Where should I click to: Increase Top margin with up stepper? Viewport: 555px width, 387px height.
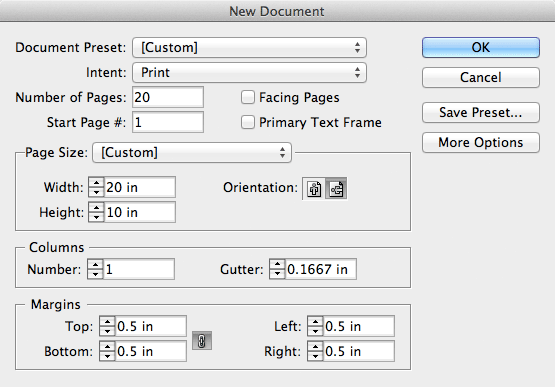pos(107,321)
